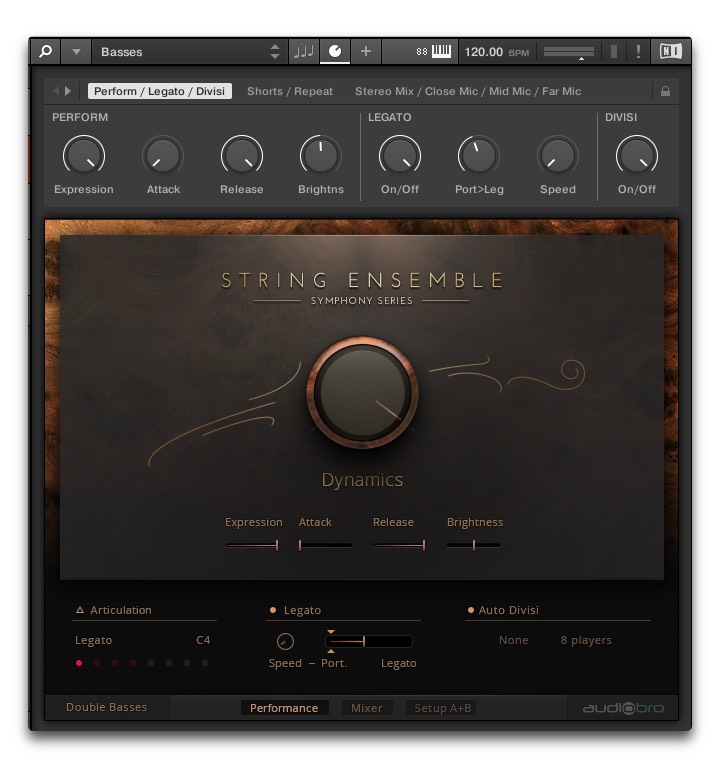The width and height of the screenshot is (720, 767).
Task: Open the Setup A+B page tab
Action: pyautogui.click(x=443, y=708)
